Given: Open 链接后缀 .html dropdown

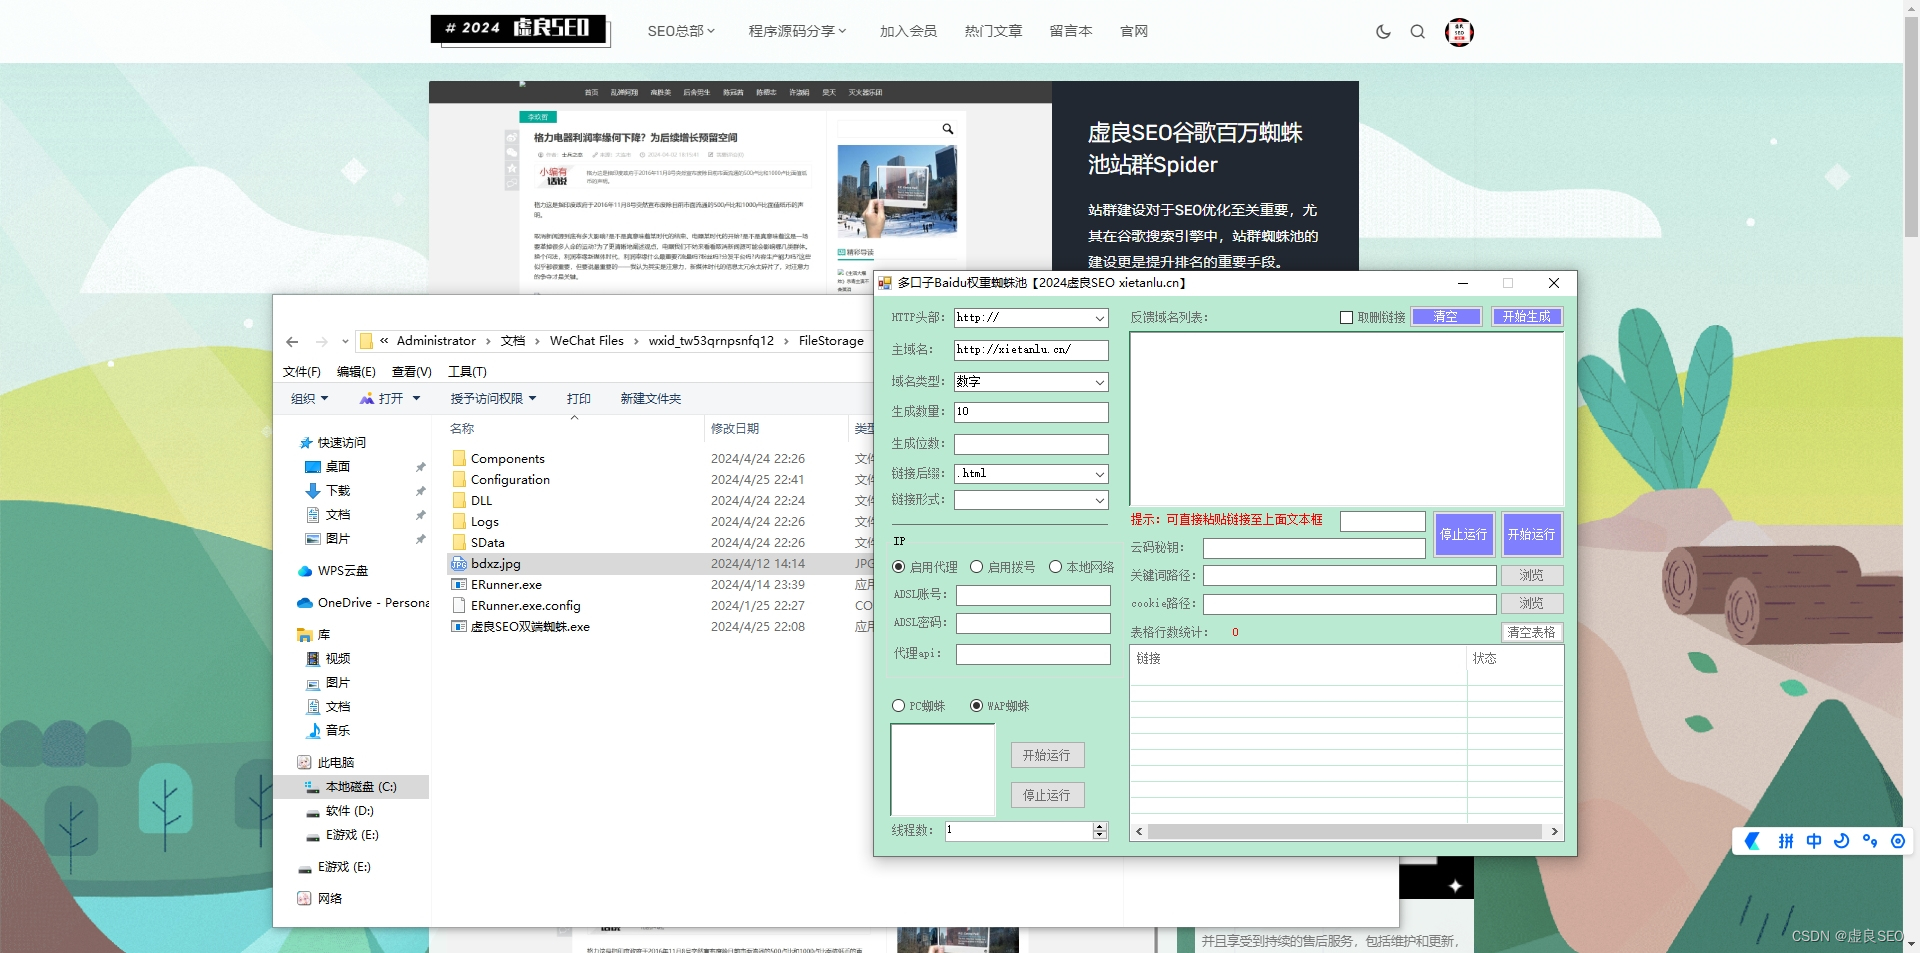Looking at the screenshot, I should click(x=1099, y=474).
